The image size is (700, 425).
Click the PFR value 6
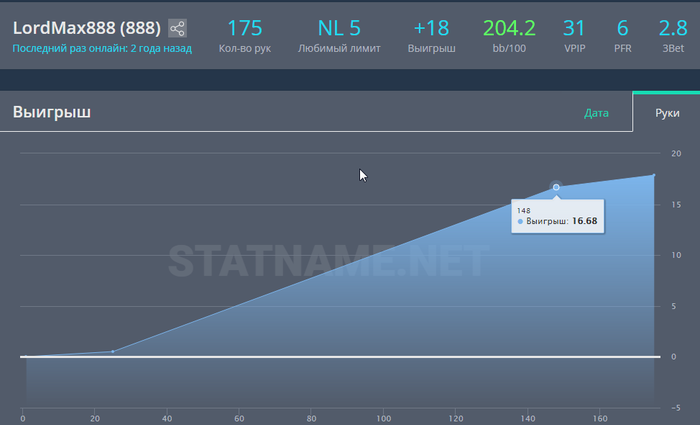coord(622,28)
